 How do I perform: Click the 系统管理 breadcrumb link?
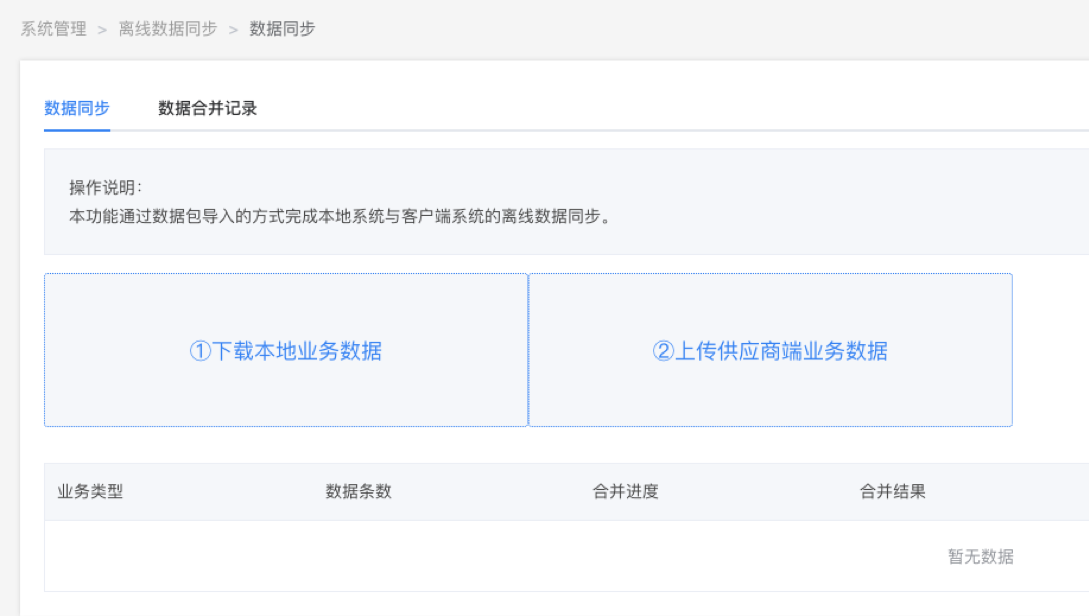53,29
